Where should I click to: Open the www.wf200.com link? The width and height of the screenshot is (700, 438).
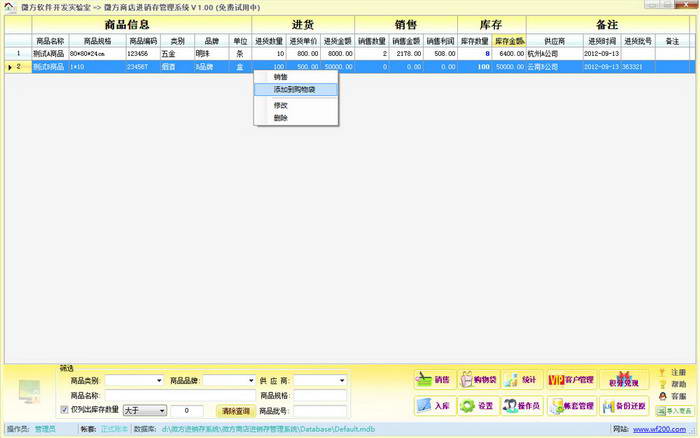coord(659,429)
